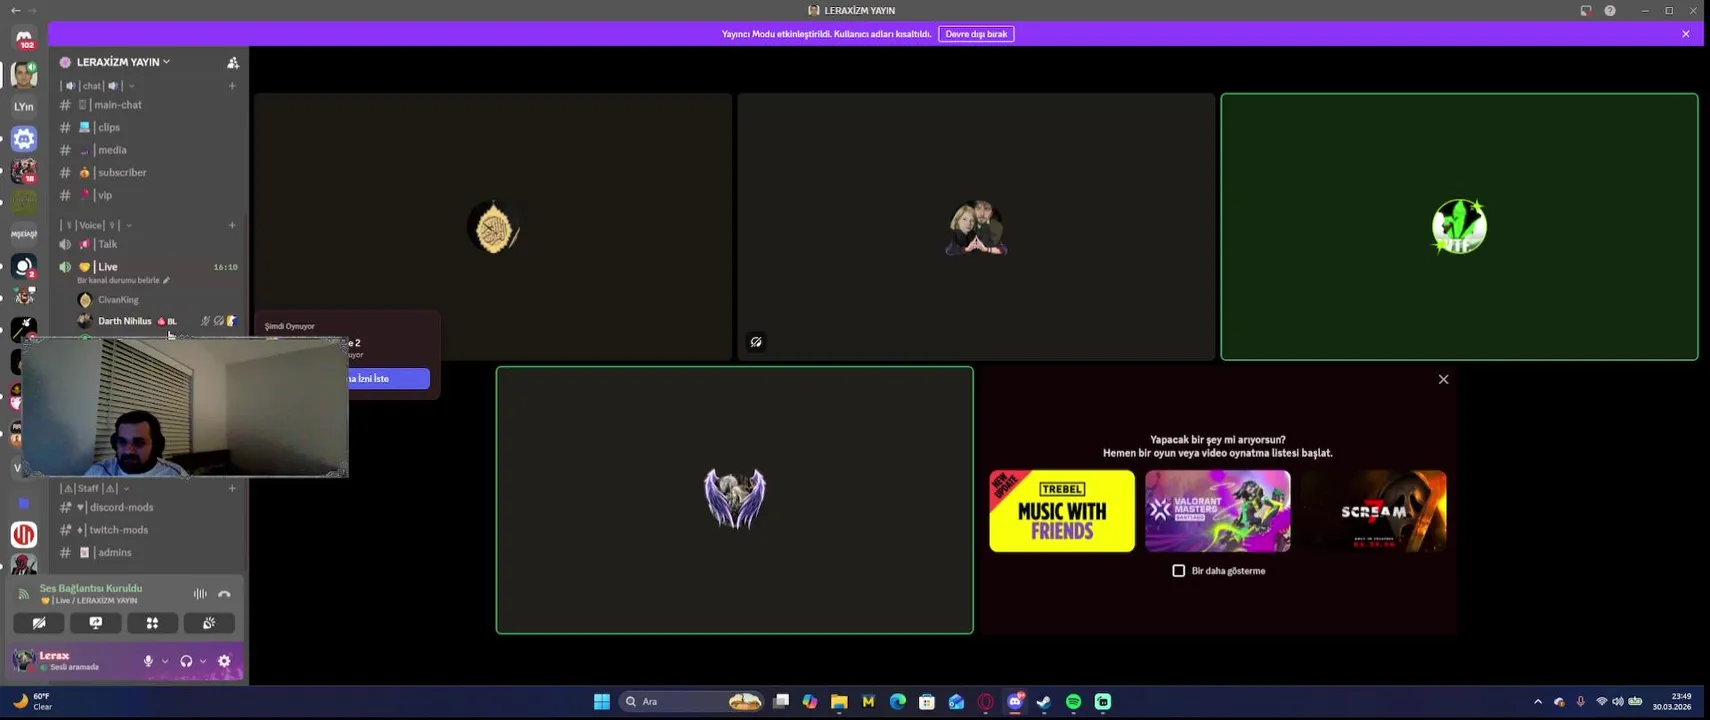Open Scream activity card
The image size is (1710, 720).
[1373, 511]
